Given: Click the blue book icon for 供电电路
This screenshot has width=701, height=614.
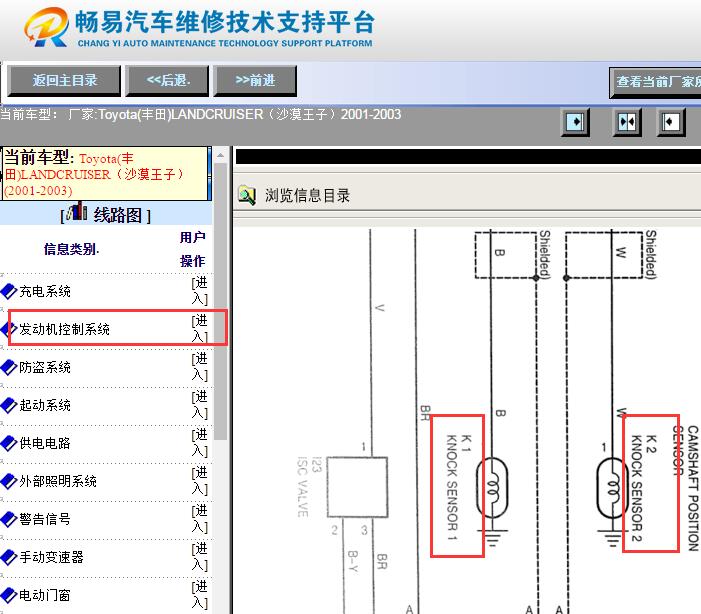Looking at the screenshot, I should coord(9,444).
